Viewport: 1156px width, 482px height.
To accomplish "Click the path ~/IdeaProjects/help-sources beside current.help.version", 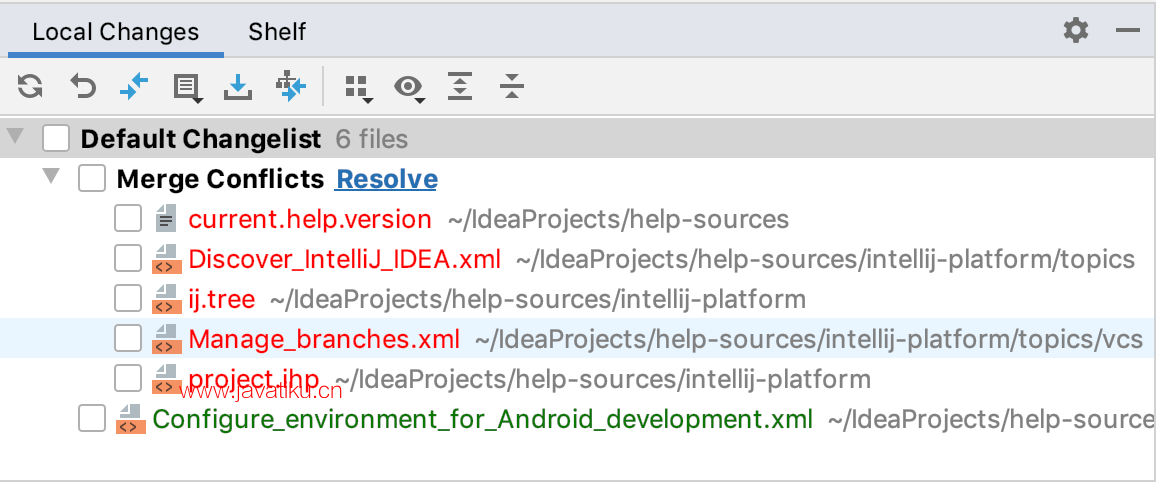I will (619, 219).
